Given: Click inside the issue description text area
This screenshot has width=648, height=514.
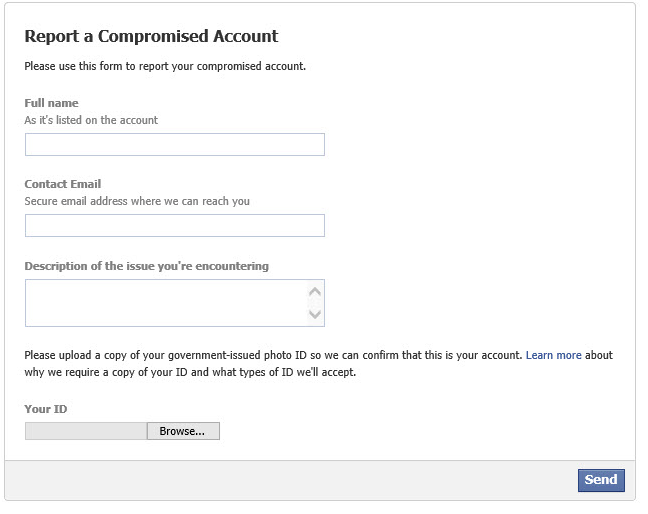Looking at the screenshot, I should click(165, 303).
